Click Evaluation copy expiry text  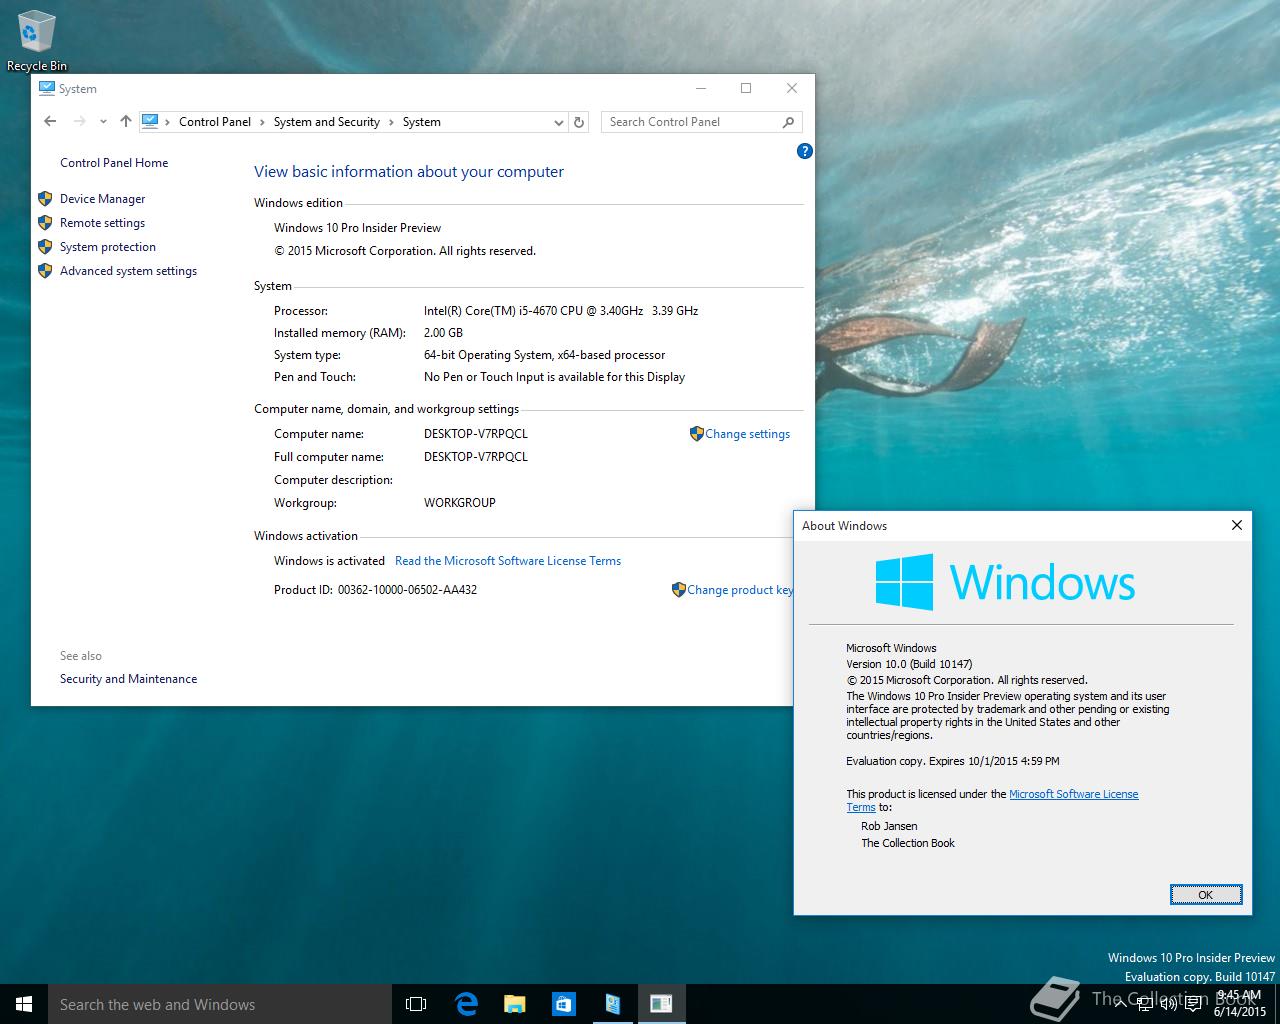(x=953, y=761)
